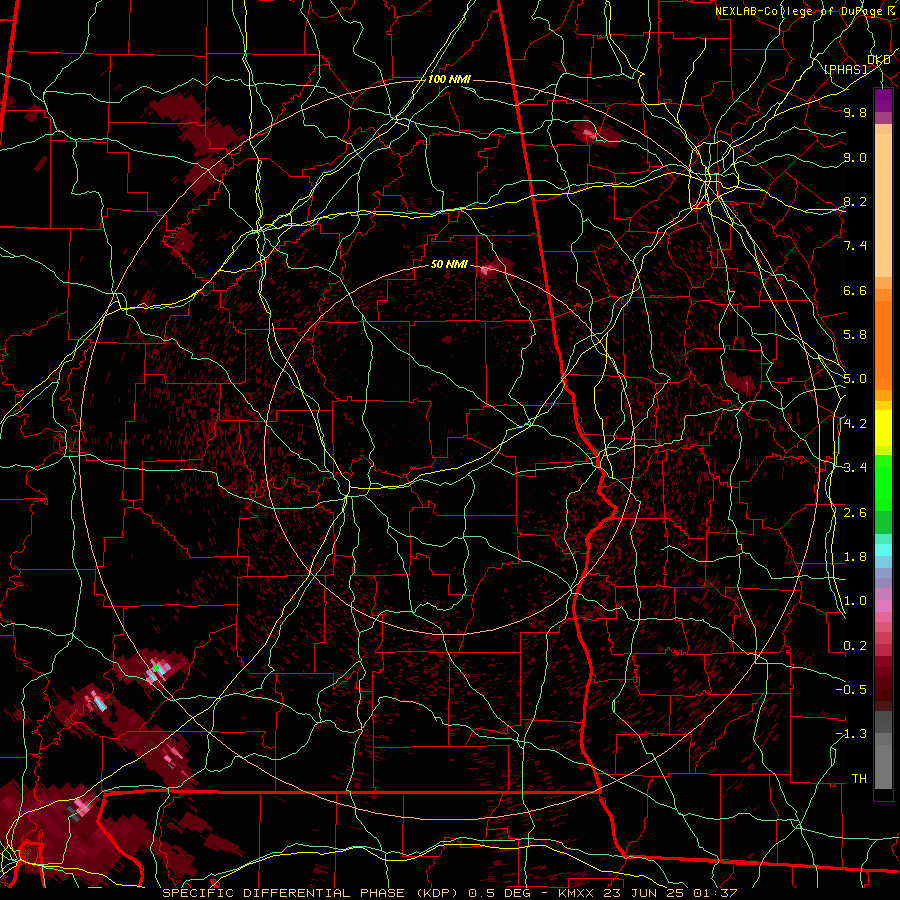Click the DKD product code label
Screen dimensions: 900x900
[x=878, y=60]
